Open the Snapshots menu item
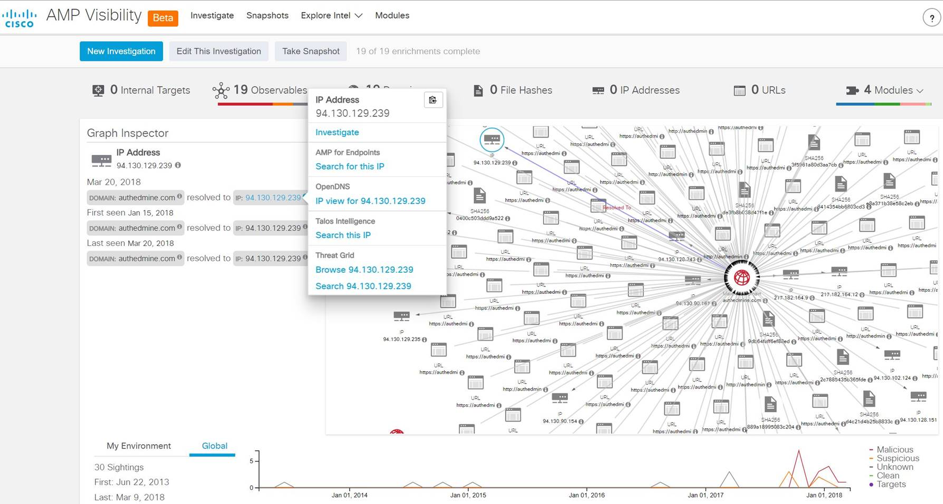The height and width of the screenshot is (504, 943). tap(267, 16)
